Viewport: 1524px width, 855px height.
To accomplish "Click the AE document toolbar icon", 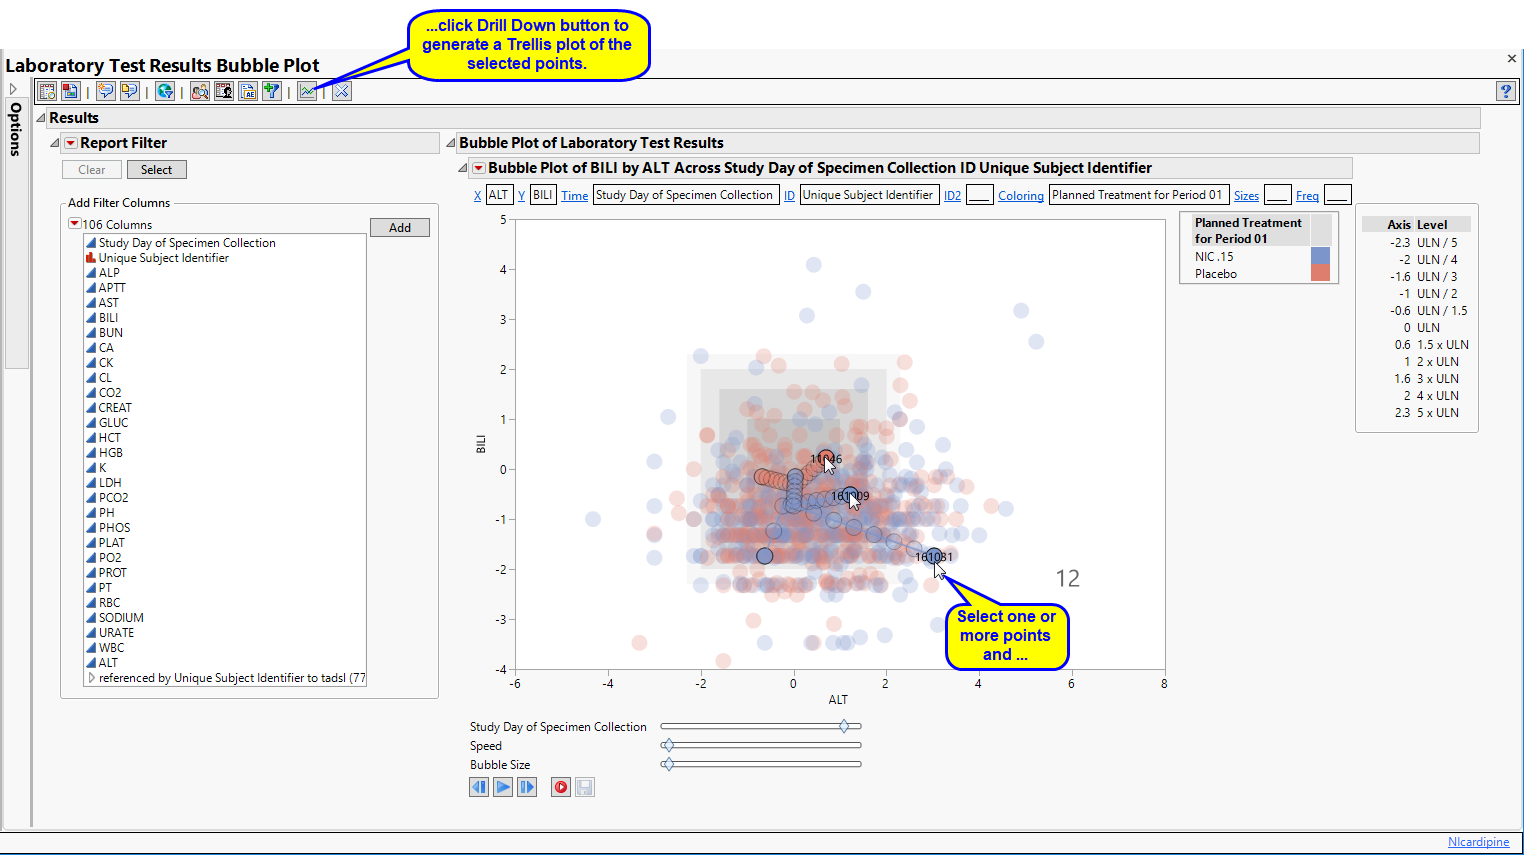I will 248,91.
